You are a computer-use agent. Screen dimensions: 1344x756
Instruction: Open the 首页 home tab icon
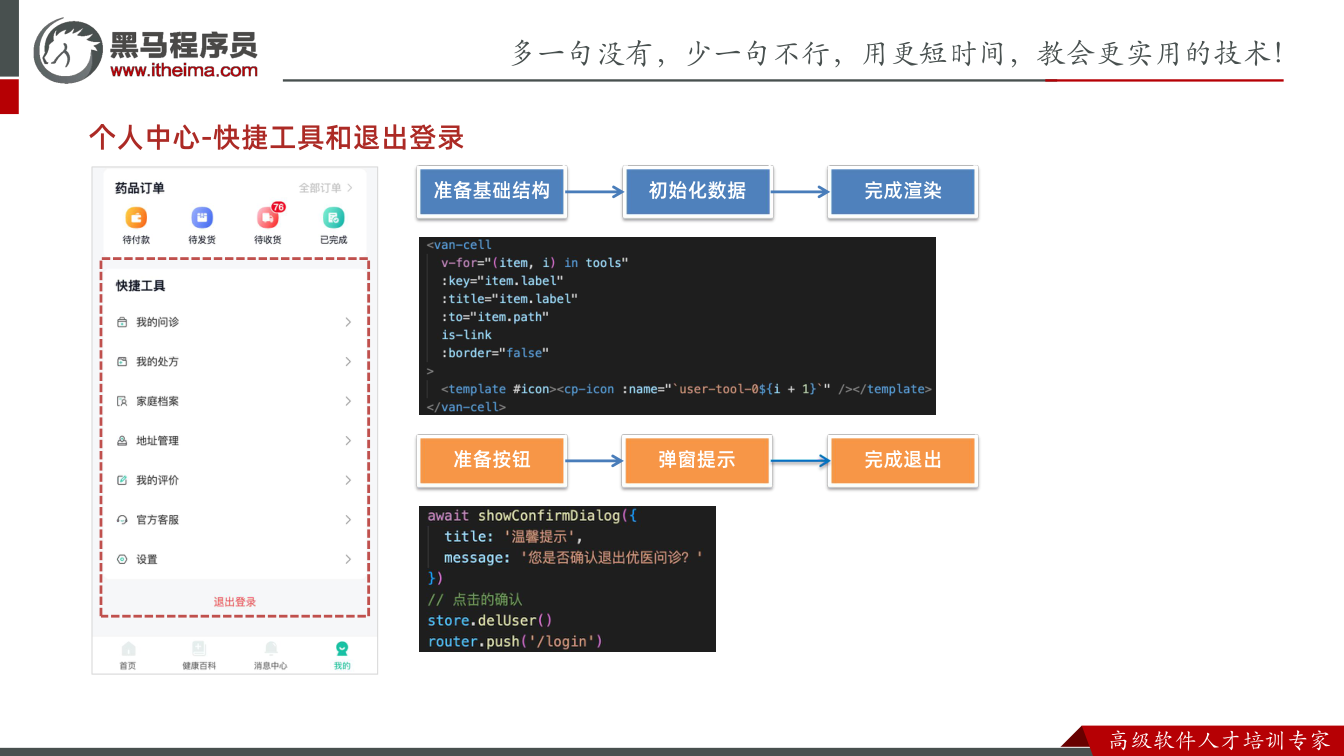click(128, 649)
